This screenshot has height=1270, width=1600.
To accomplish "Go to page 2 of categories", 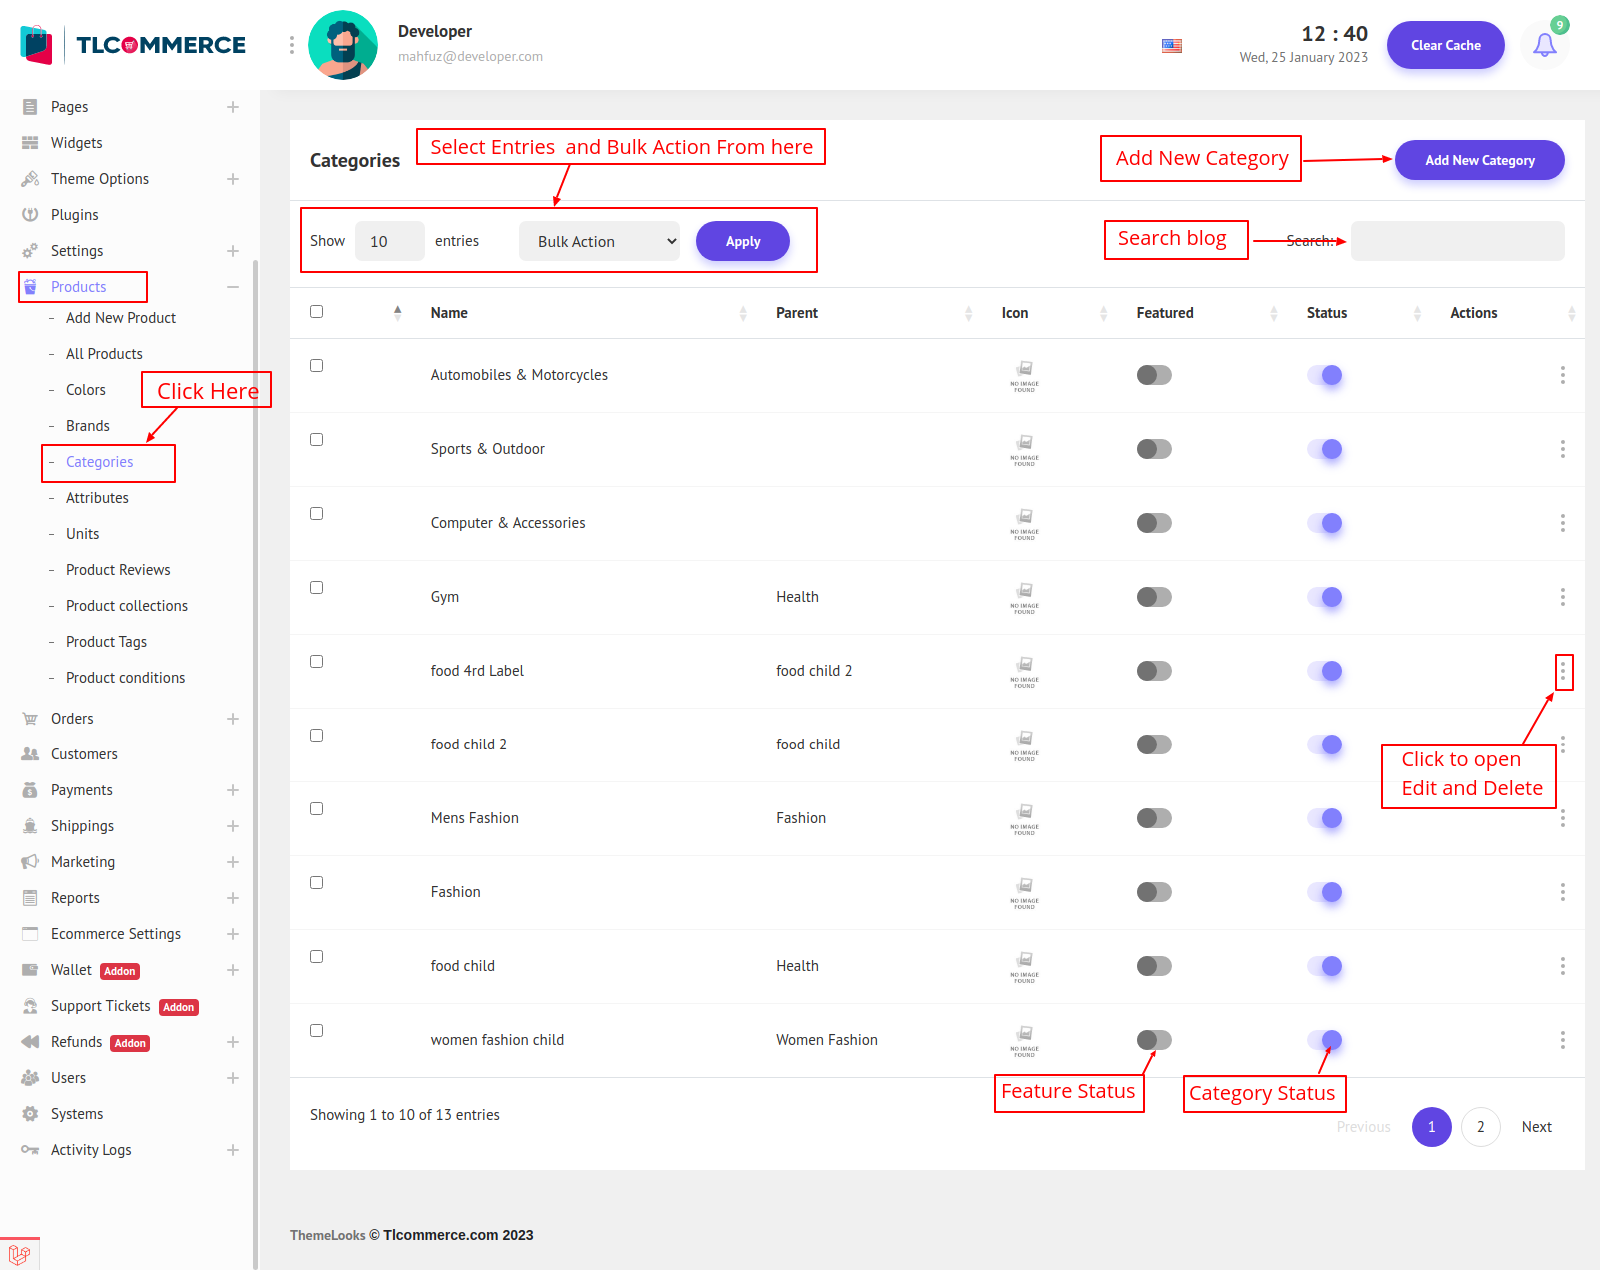I will [1480, 1127].
